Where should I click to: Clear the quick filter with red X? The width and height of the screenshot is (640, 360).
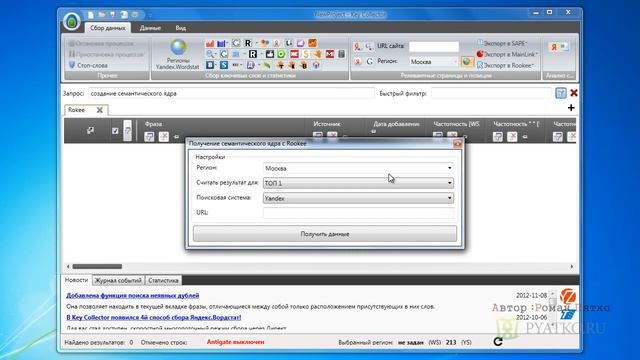(573, 93)
